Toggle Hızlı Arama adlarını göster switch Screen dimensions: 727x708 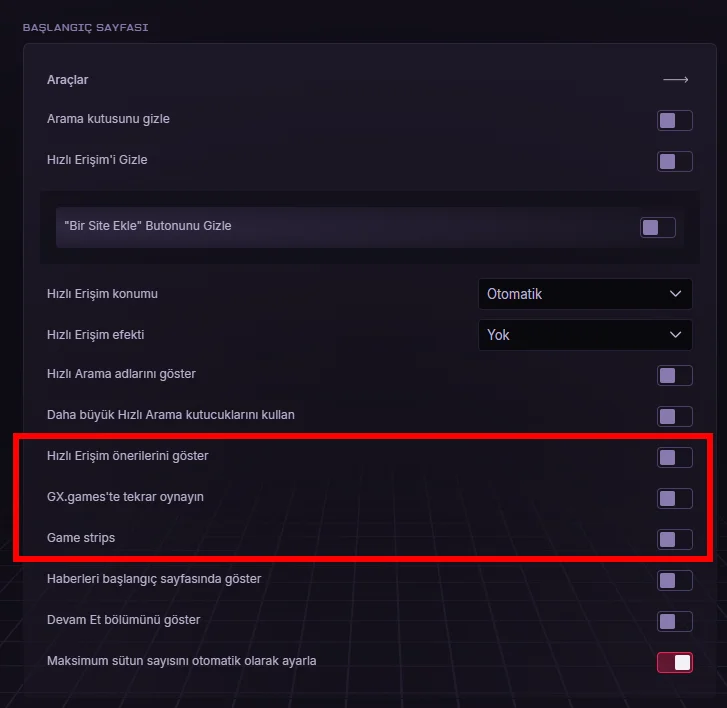point(675,376)
